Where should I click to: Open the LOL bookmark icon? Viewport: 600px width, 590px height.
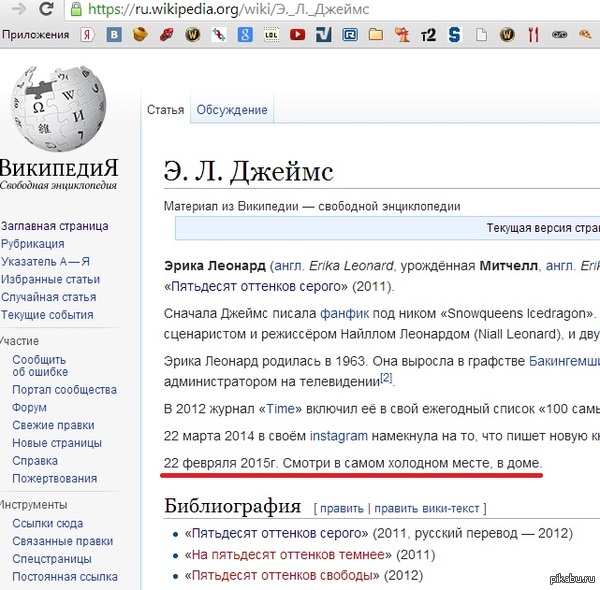pos(271,35)
